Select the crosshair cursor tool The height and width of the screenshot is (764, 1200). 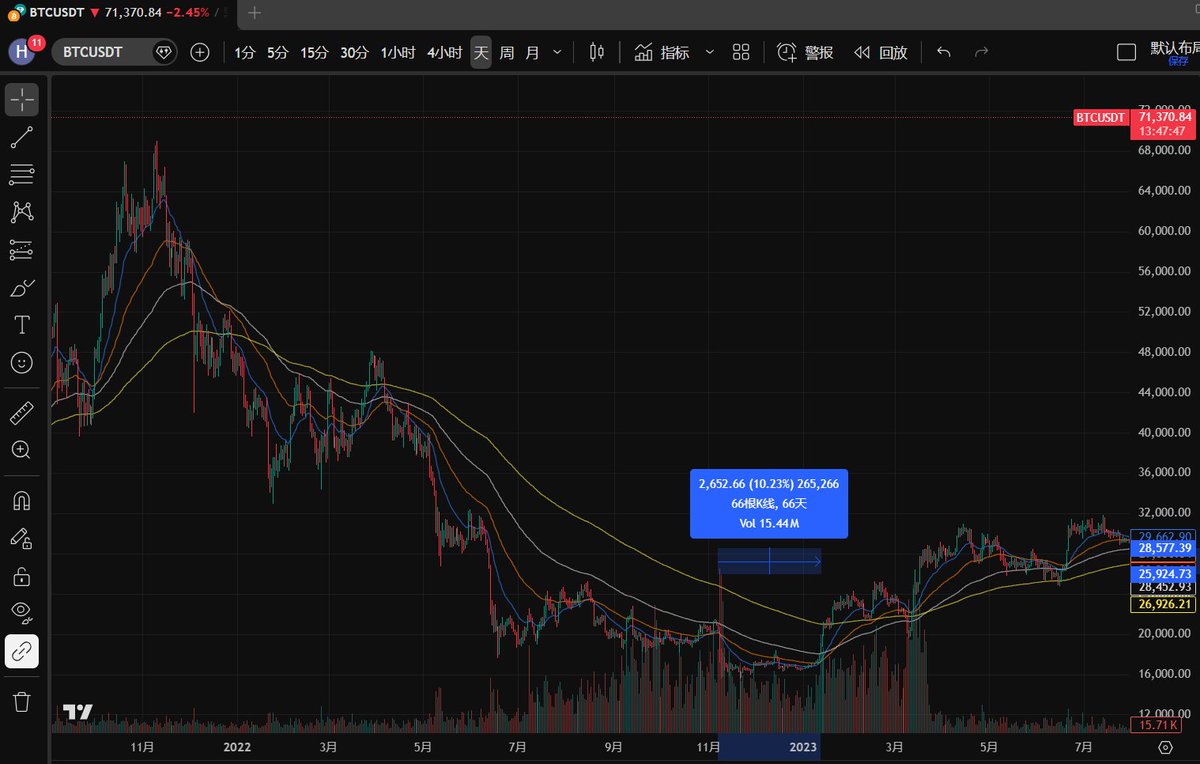(22, 100)
